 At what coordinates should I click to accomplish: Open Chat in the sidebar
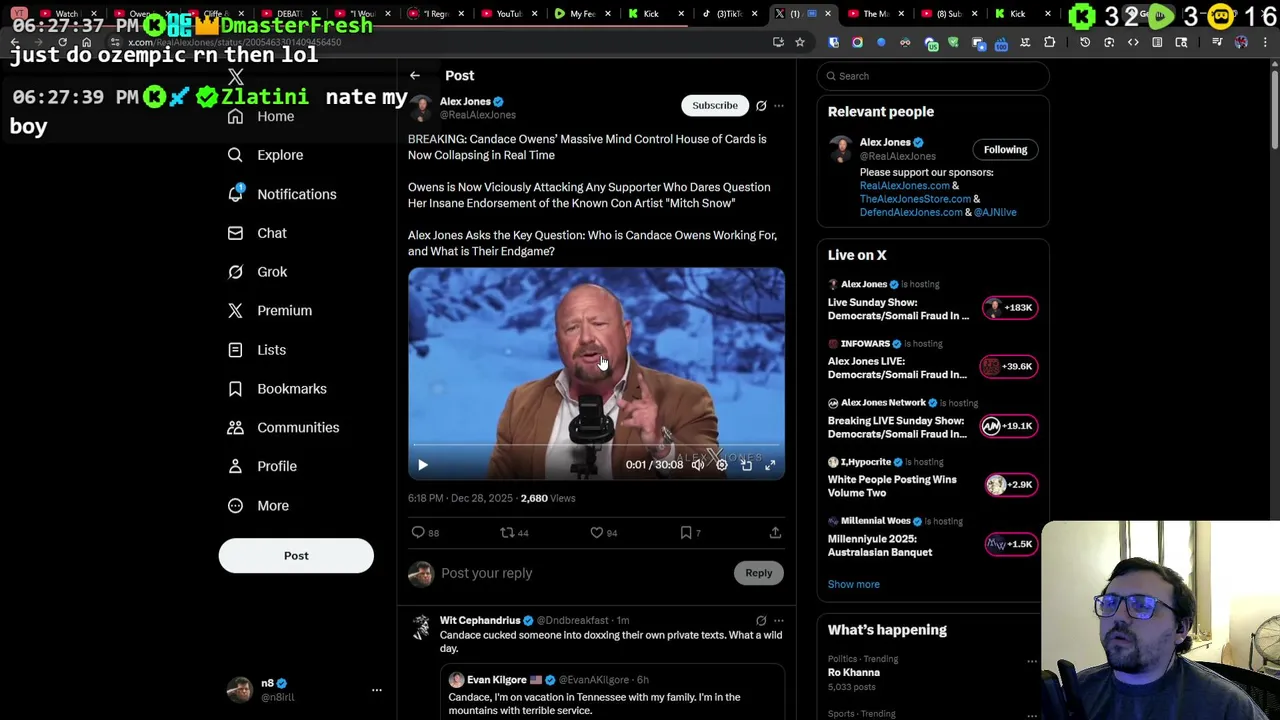256,233
